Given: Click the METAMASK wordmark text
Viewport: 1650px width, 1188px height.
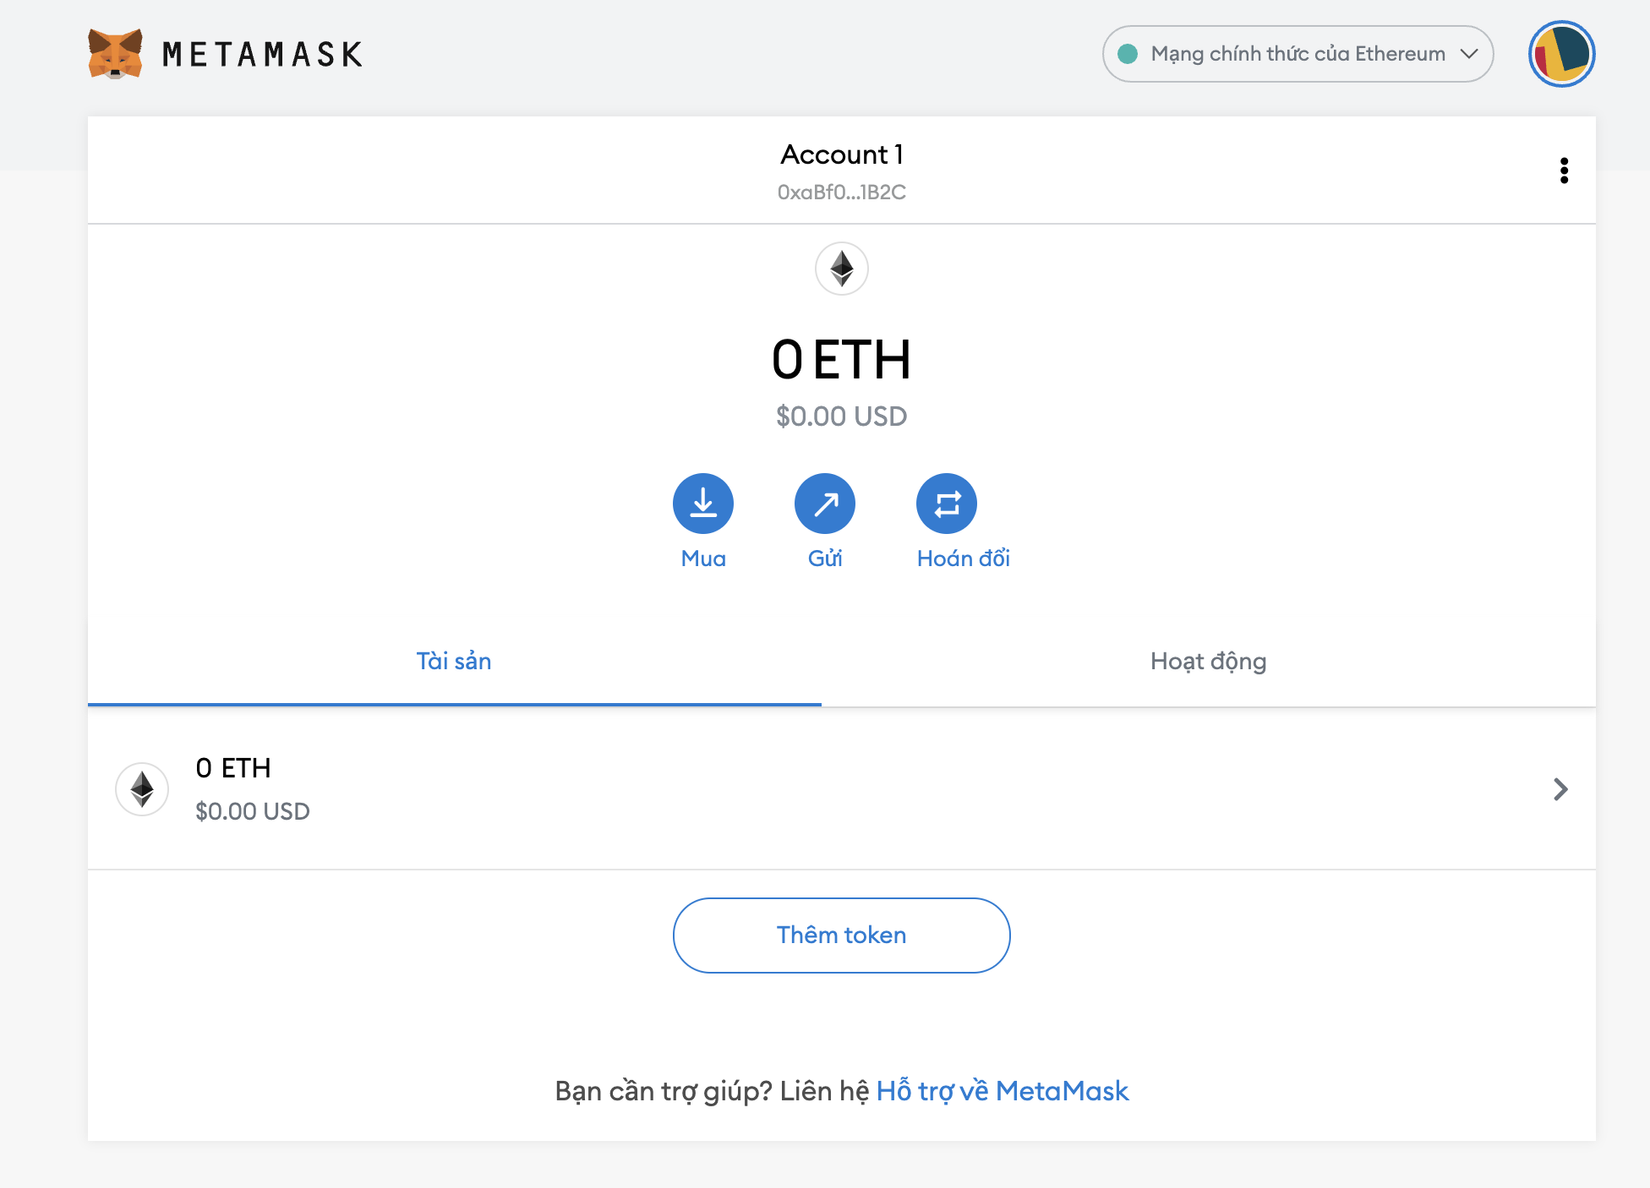Looking at the screenshot, I should pos(262,54).
